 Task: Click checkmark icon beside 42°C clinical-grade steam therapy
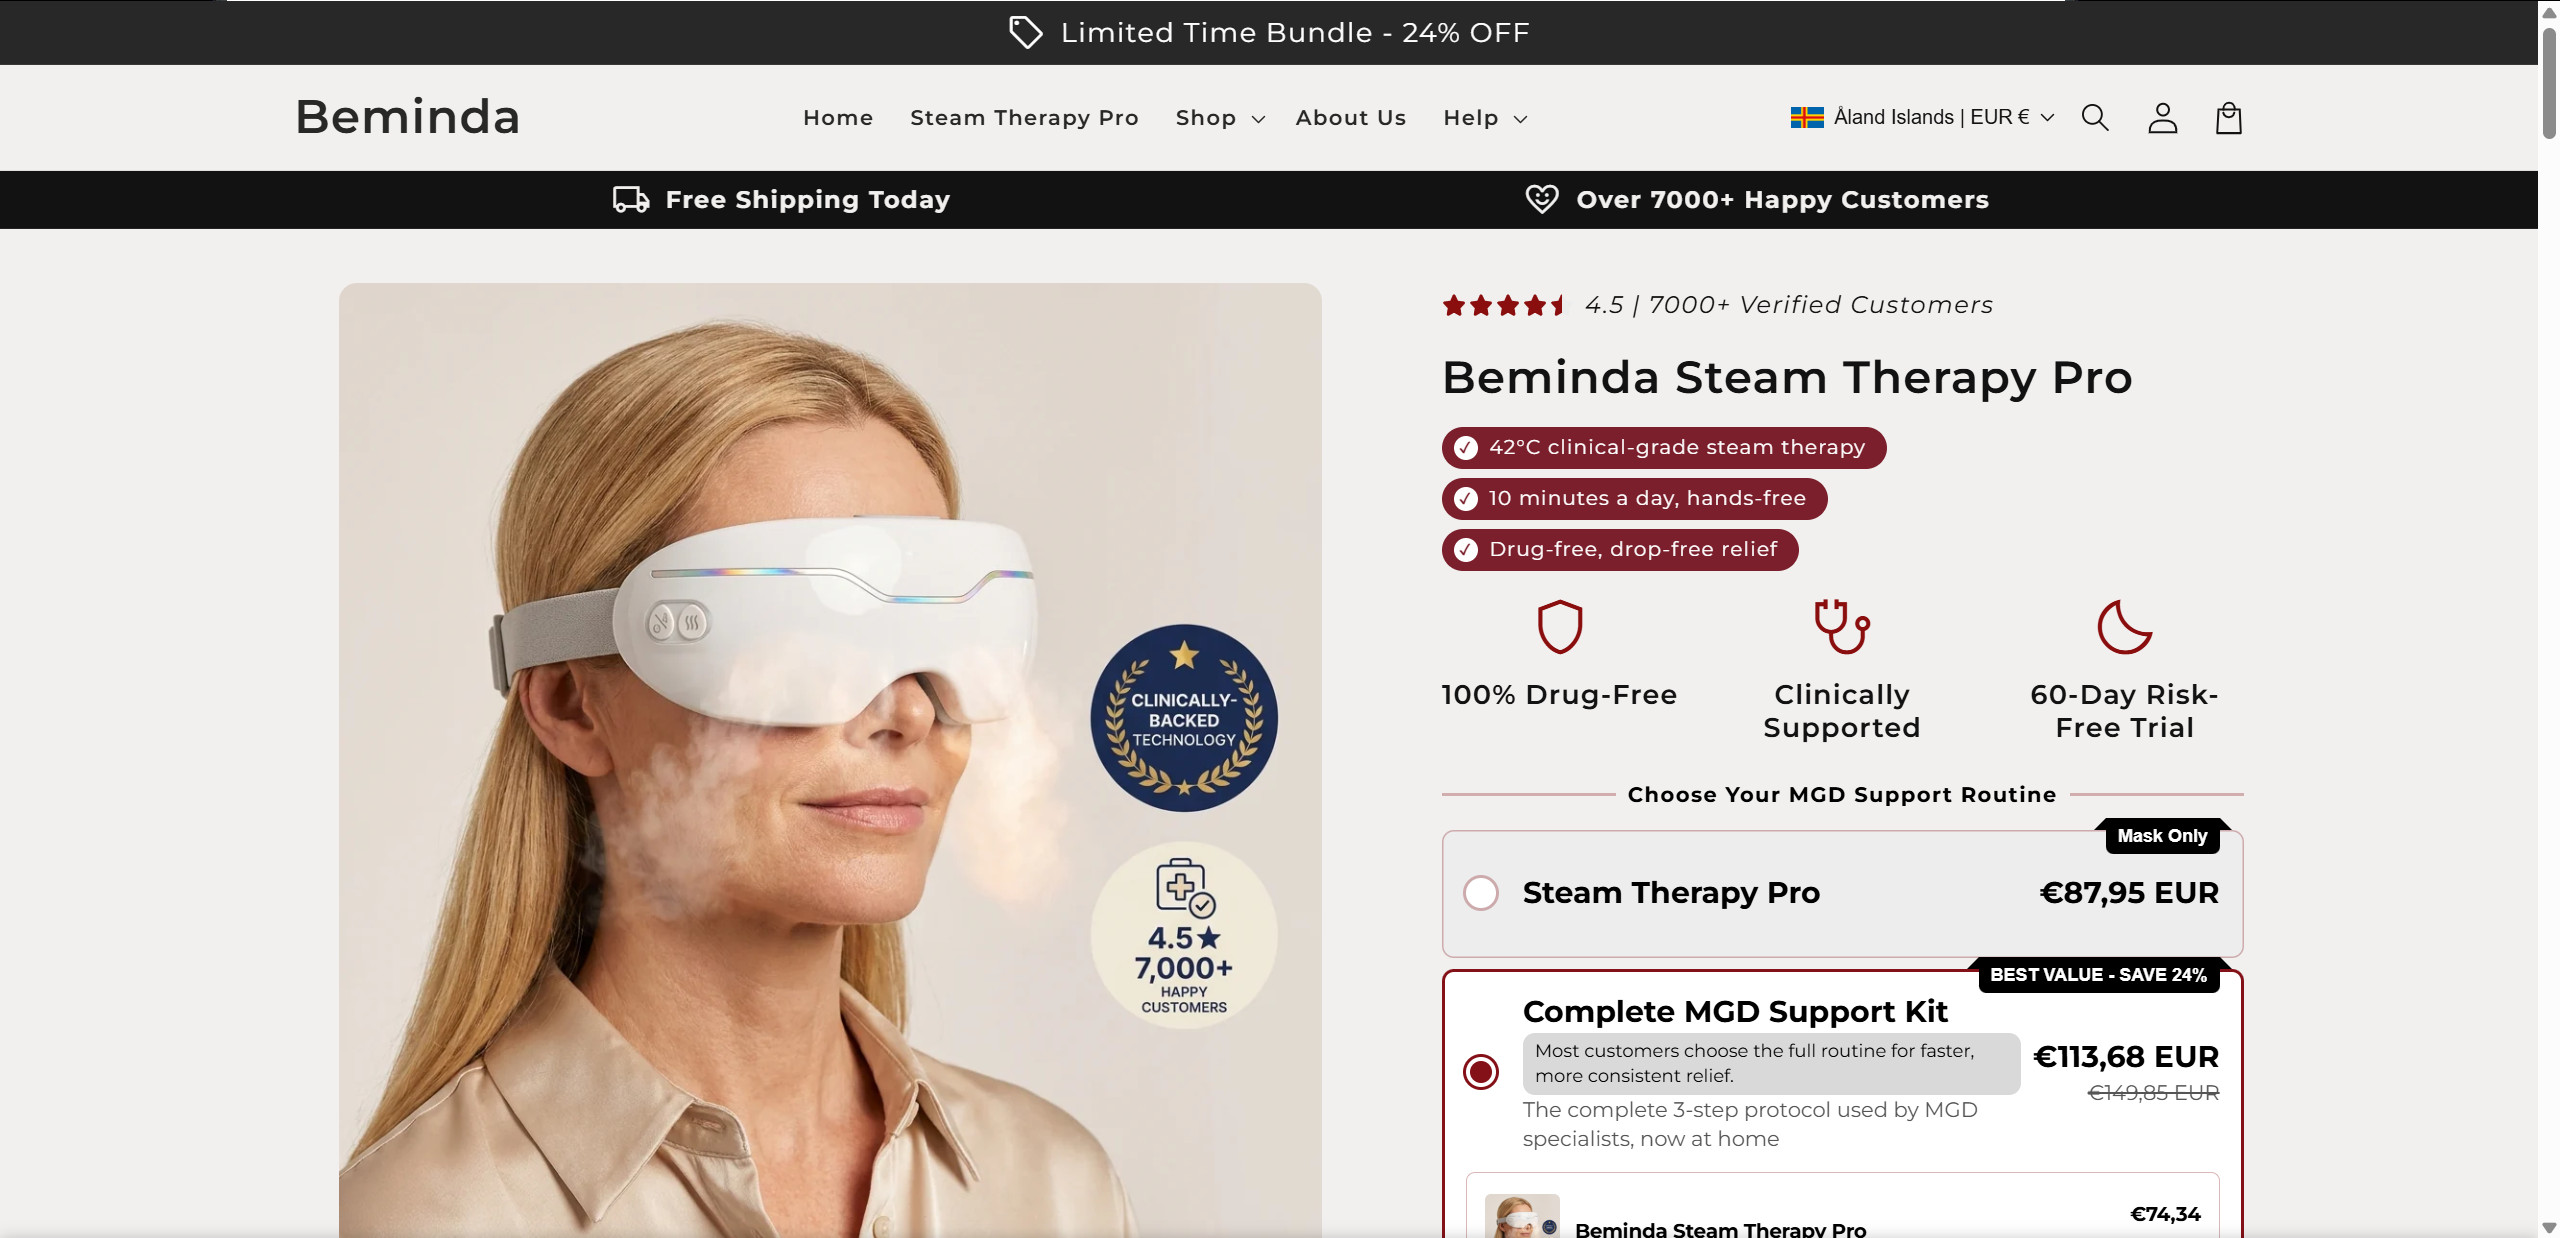[1465, 448]
